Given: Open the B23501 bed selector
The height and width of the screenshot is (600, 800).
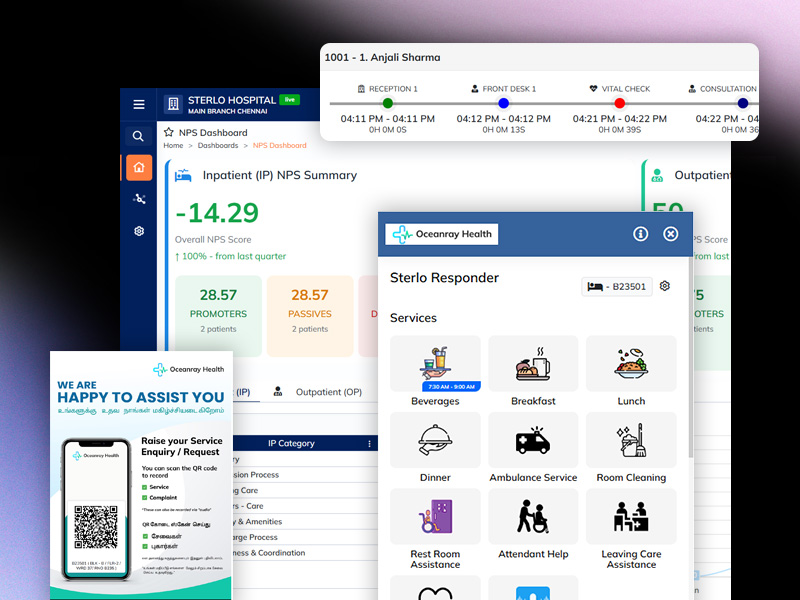Looking at the screenshot, I should 616,287.
